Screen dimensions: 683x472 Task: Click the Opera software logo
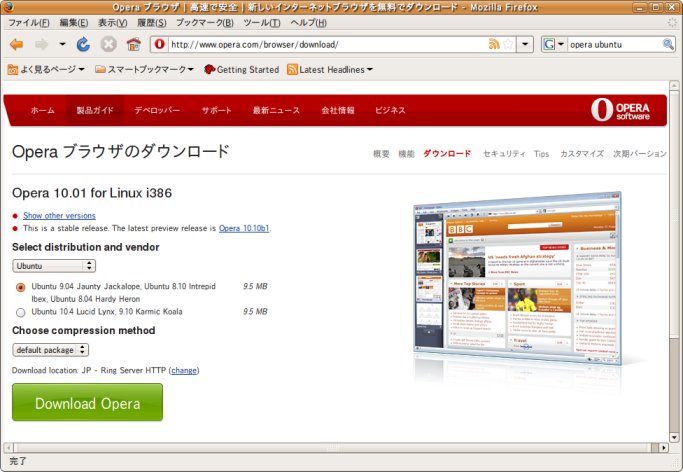click(624, 110)
